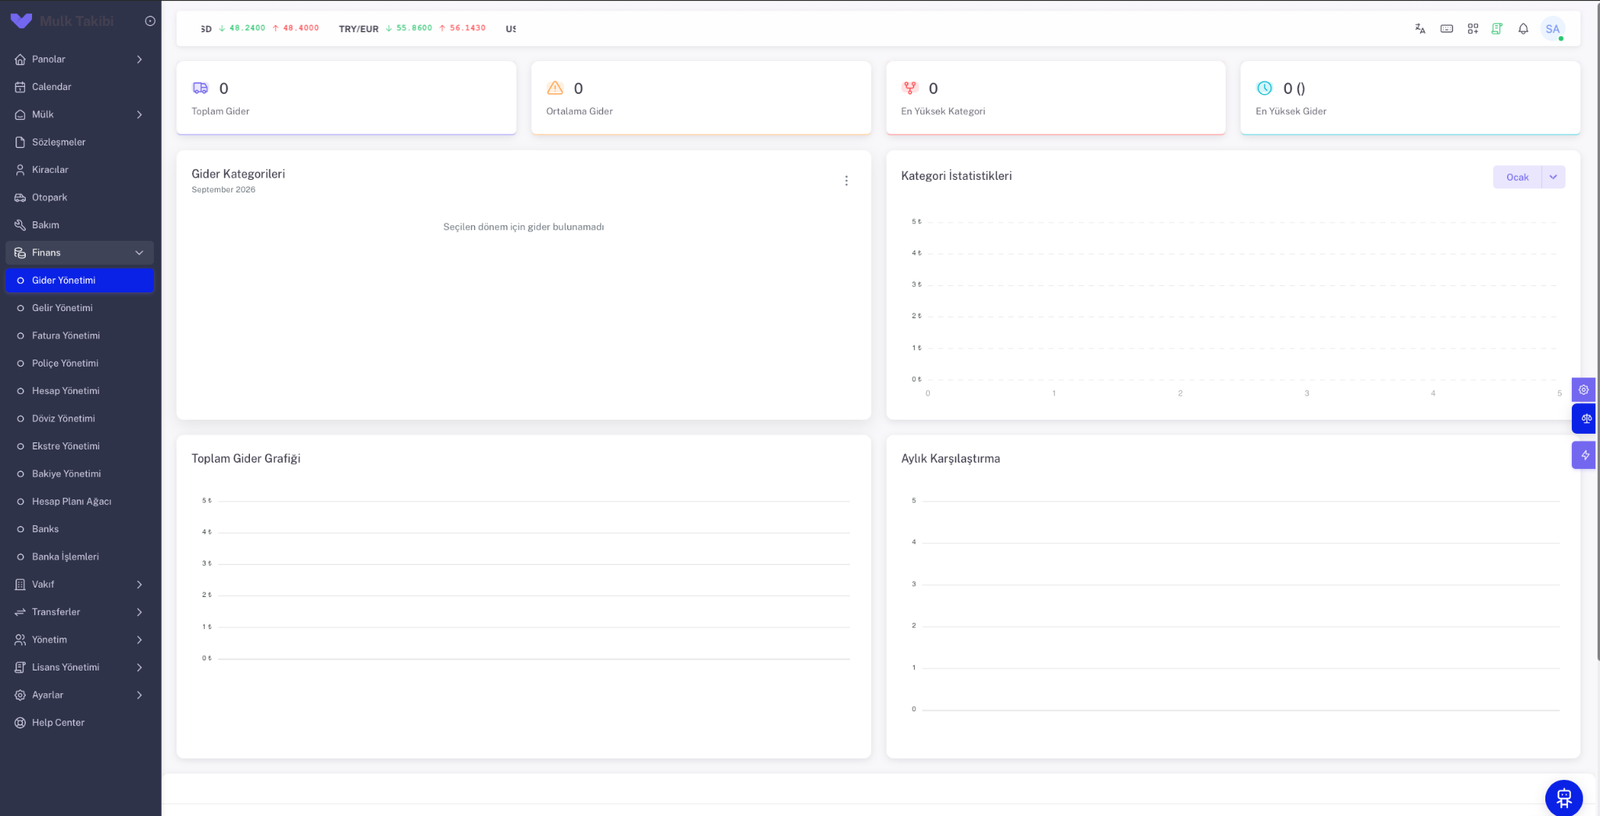Select Gelir Yönetimi submenu item

point(80,308)
